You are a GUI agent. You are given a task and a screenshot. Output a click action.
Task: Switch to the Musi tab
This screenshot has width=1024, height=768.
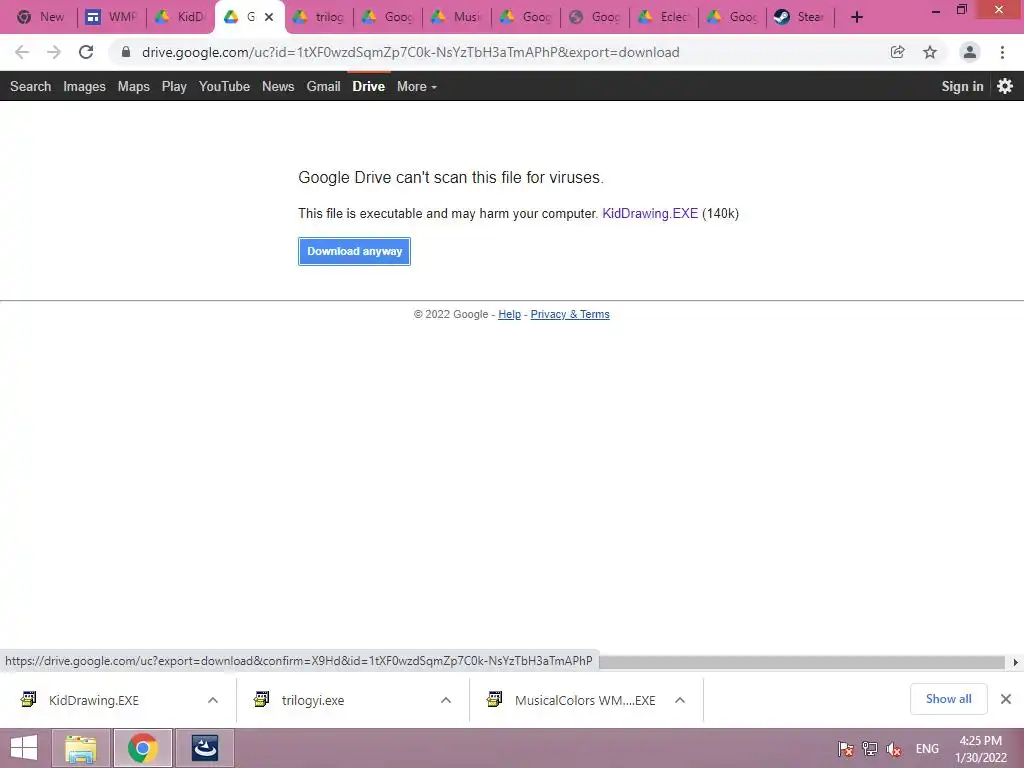pos(457,17)
